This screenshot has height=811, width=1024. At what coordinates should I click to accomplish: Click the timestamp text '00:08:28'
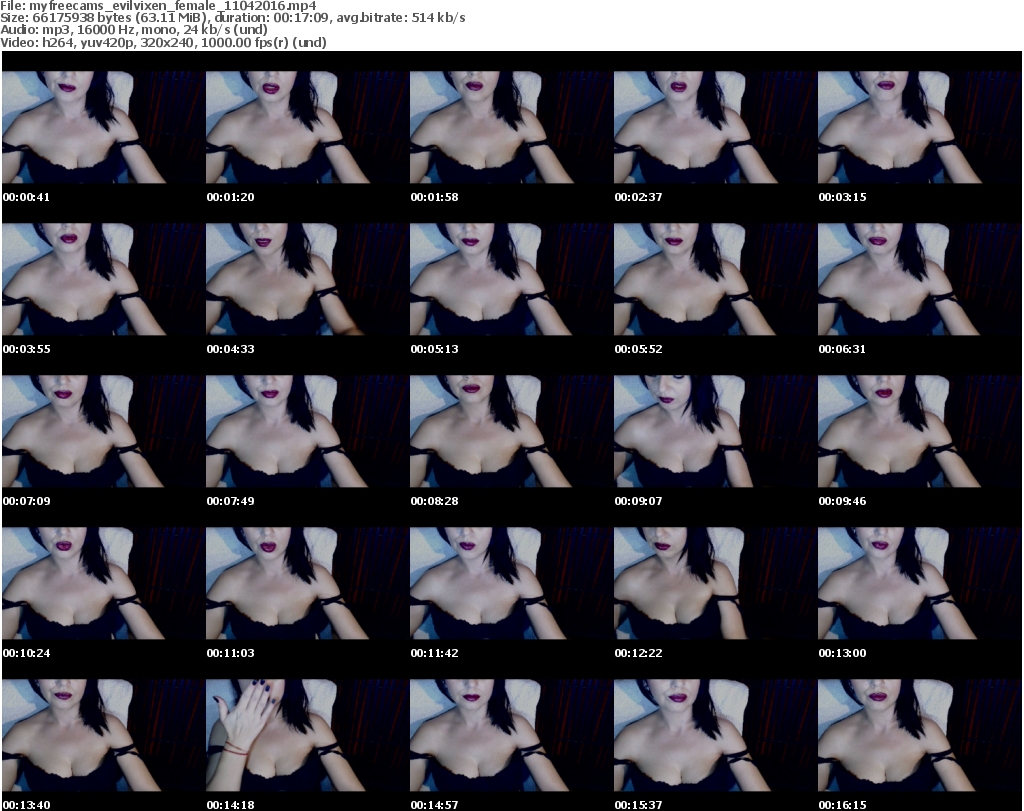pos(434,501)
